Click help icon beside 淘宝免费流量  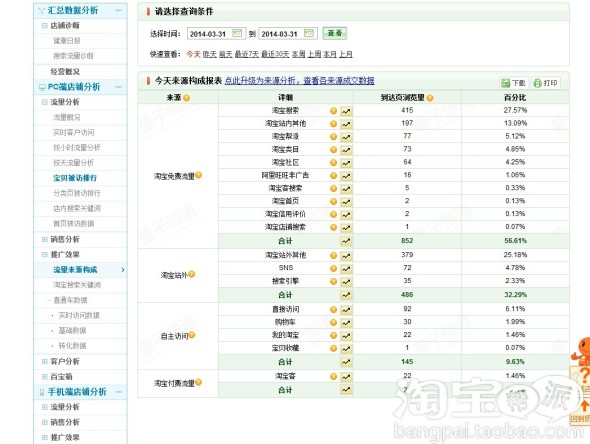coord(199,175)
